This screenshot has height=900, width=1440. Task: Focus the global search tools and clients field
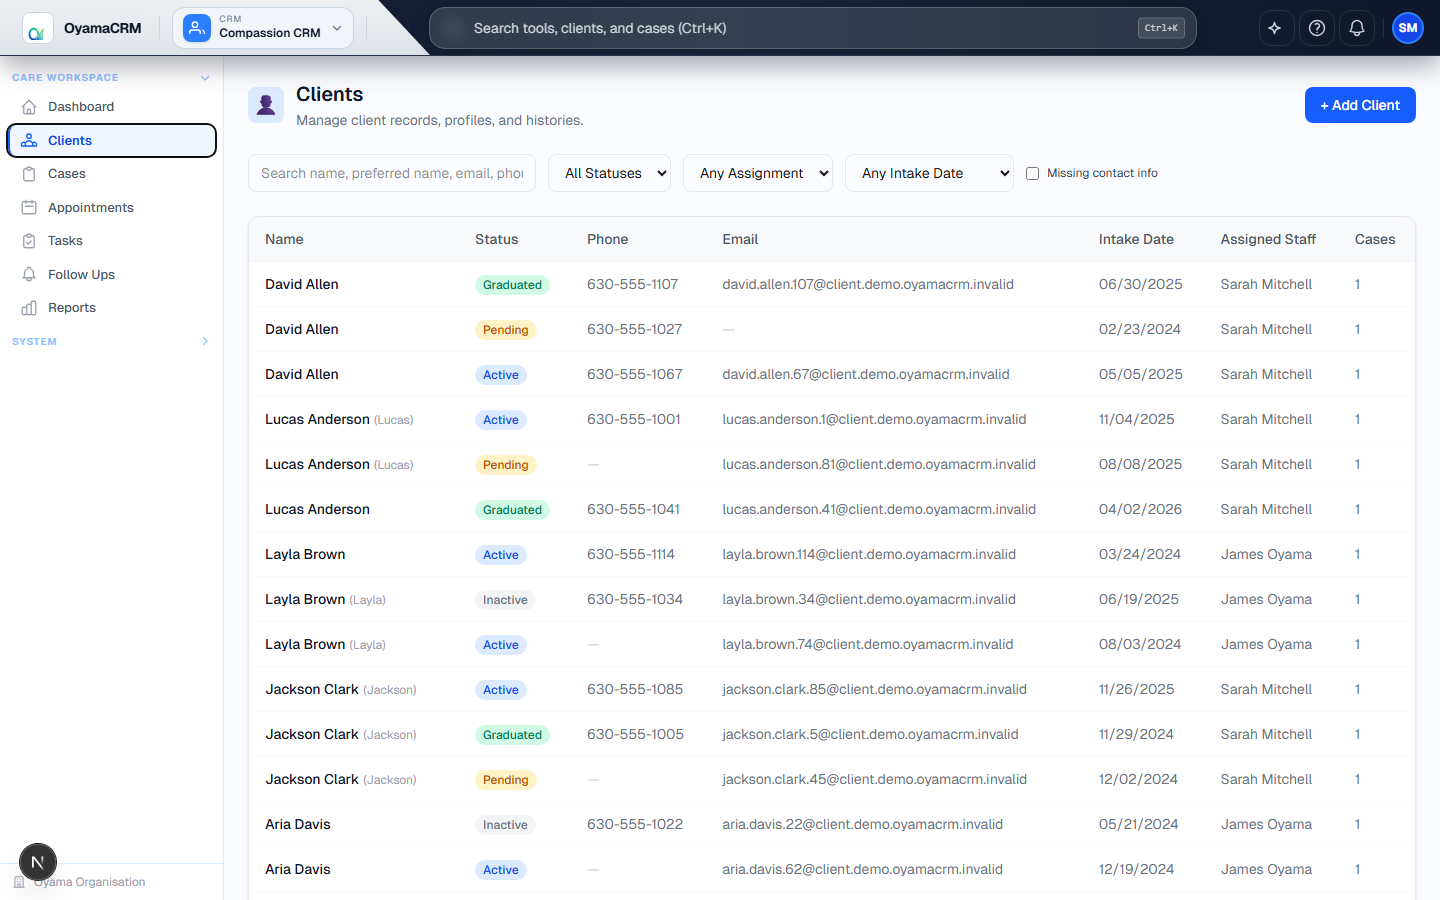click(812, 28)
